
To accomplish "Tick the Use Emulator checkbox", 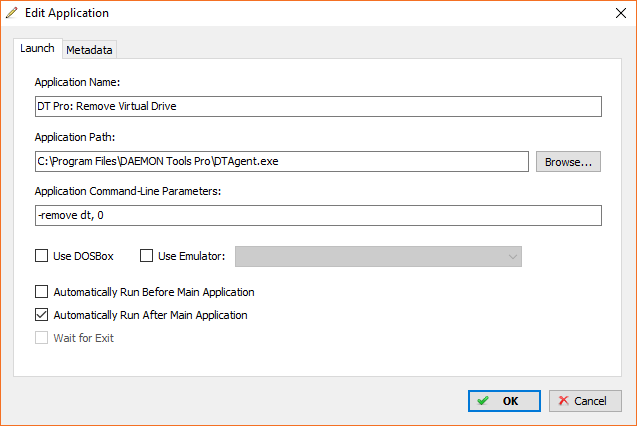I will click(146, 256).
